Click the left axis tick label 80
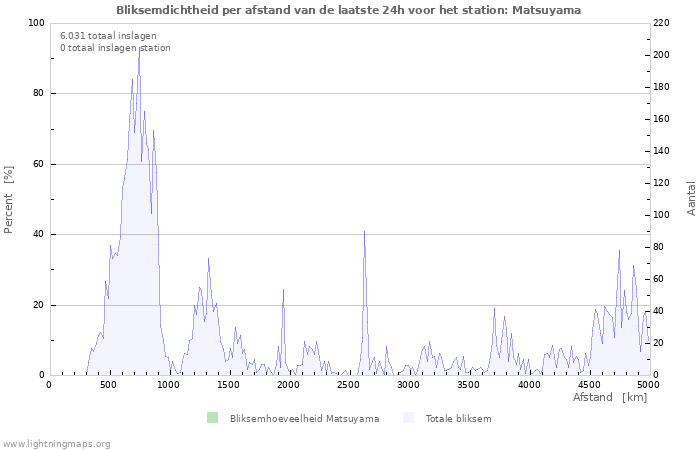The width and height of the screenshot is (700, 450). point(38,93)
